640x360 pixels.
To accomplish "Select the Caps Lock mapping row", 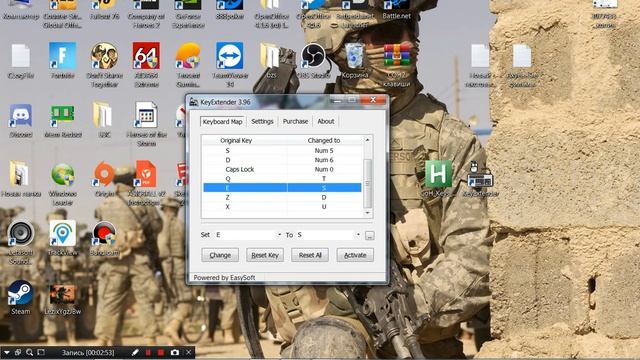I will click(282, 169).
